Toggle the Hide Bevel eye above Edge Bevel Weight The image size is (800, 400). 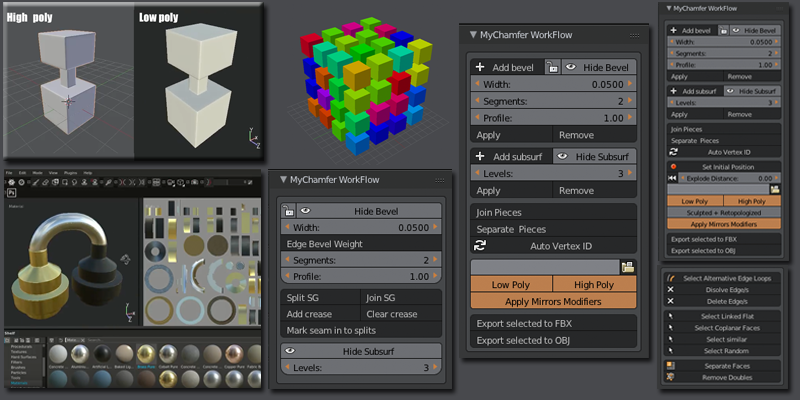[305, 211]
